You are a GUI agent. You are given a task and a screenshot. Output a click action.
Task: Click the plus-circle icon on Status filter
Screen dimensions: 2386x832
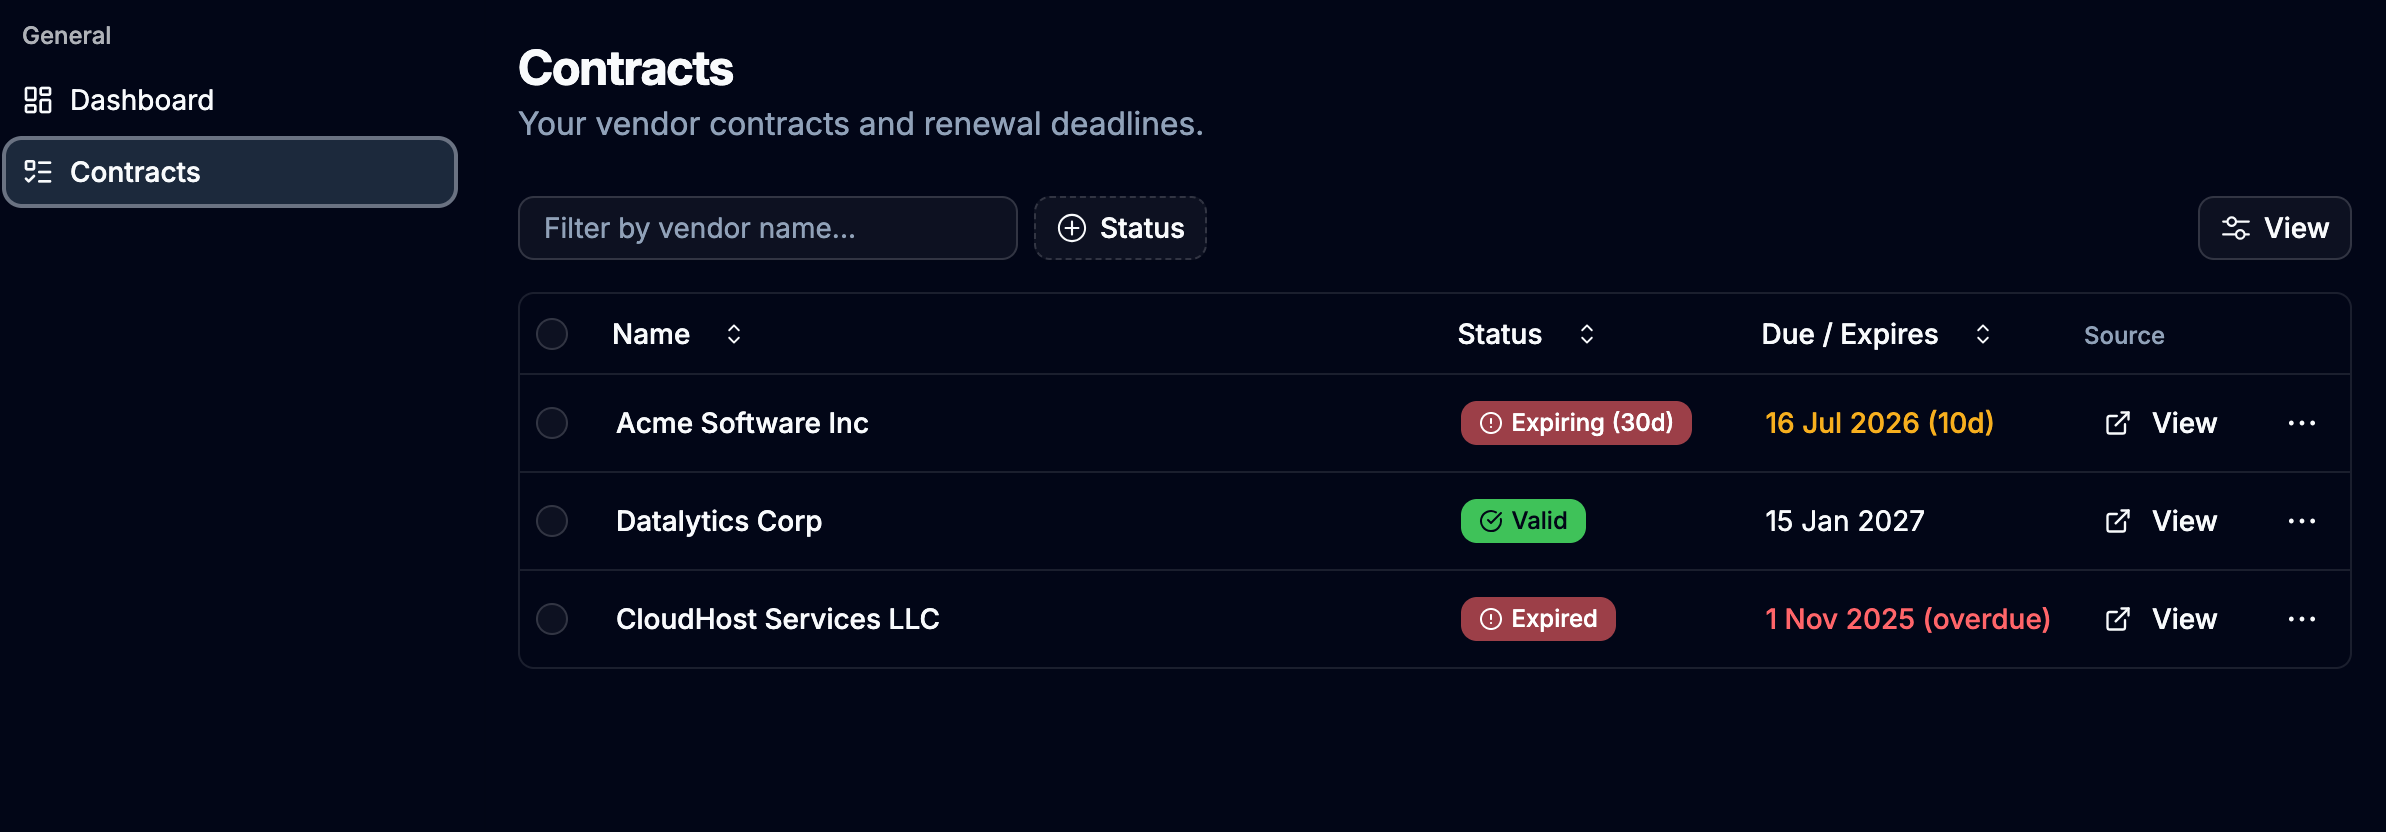1072,228
